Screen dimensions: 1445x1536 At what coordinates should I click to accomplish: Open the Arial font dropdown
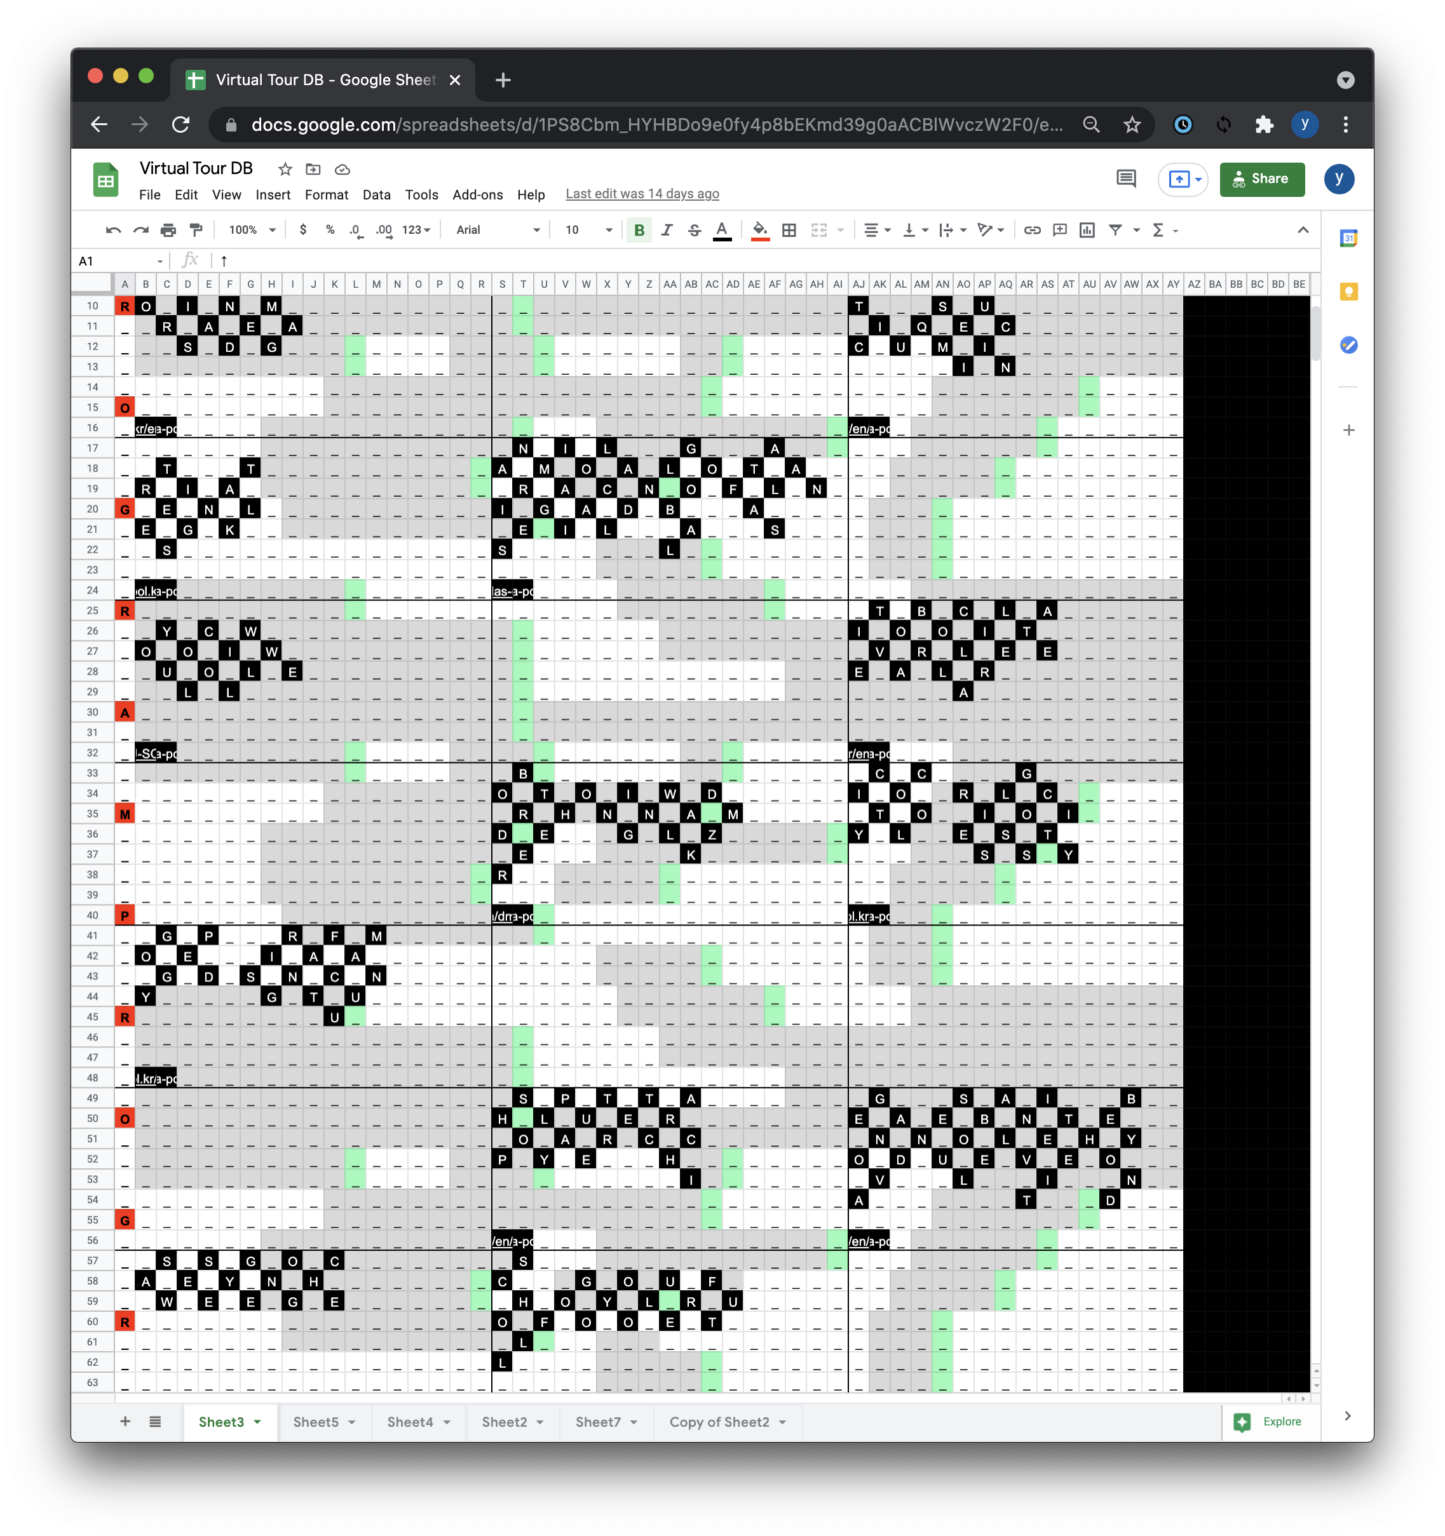498,230
